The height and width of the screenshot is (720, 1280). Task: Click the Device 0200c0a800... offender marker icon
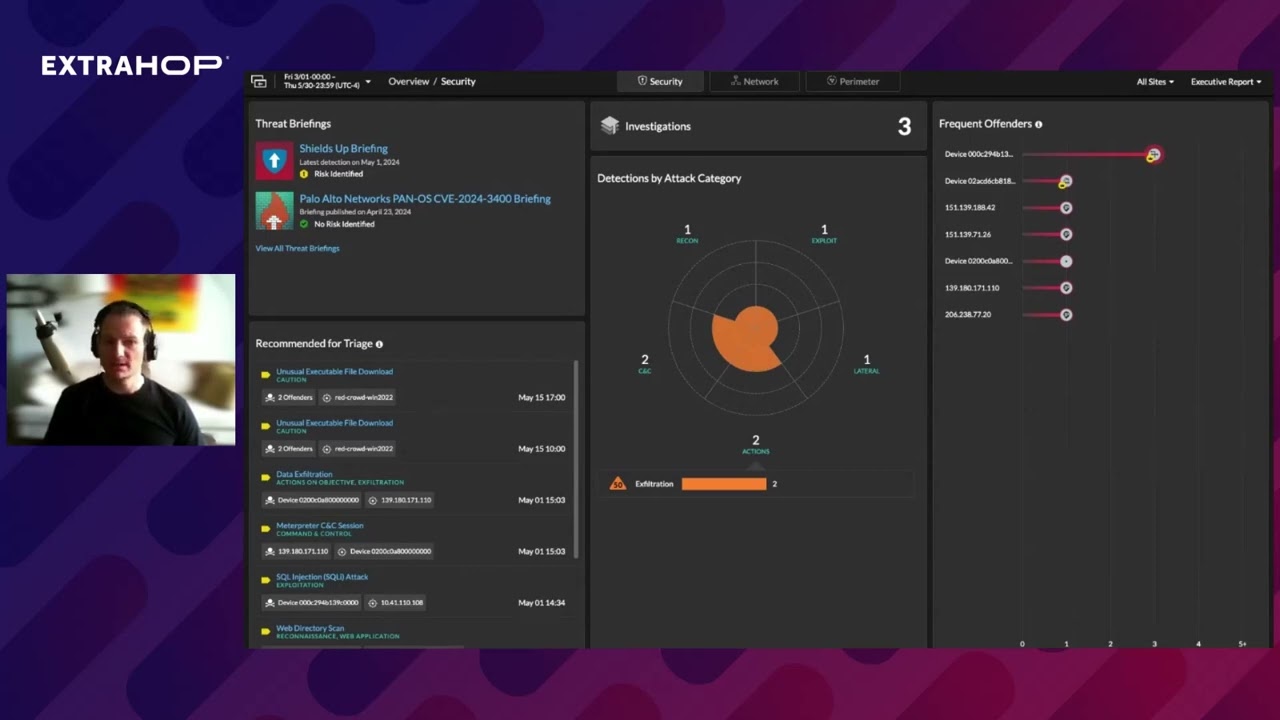click(1066, 261)
